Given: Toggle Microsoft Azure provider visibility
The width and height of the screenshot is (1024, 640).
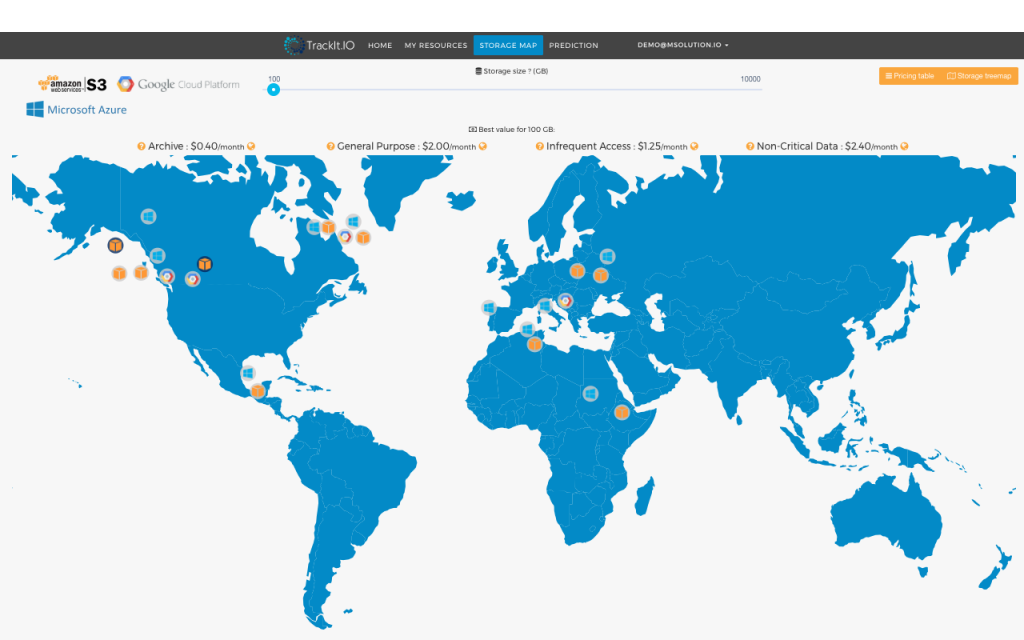Looking at the screenshot, I should 77,110.
